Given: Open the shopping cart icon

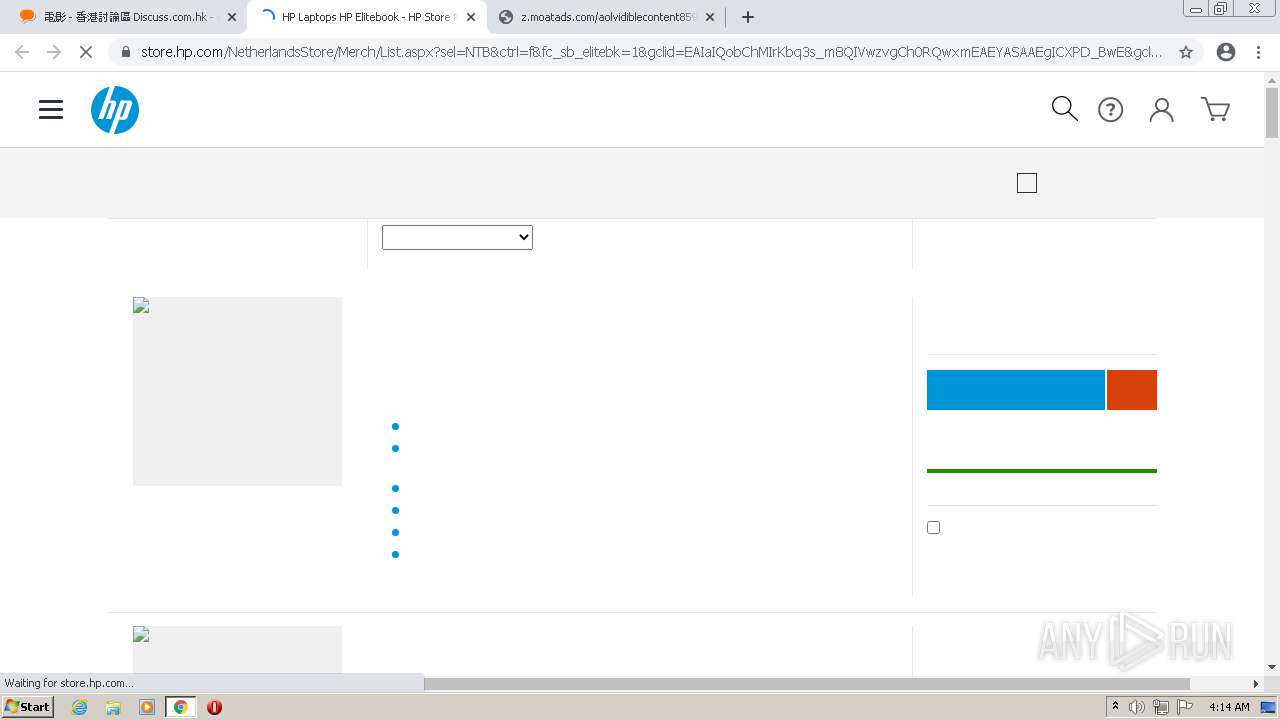Looking at the screenshot, I should 1215,110.
